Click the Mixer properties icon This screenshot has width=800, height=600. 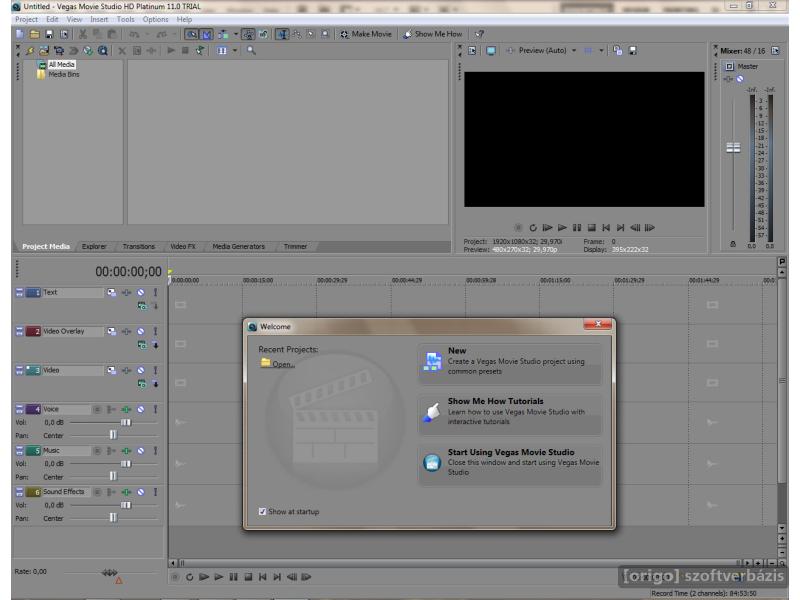776,51
